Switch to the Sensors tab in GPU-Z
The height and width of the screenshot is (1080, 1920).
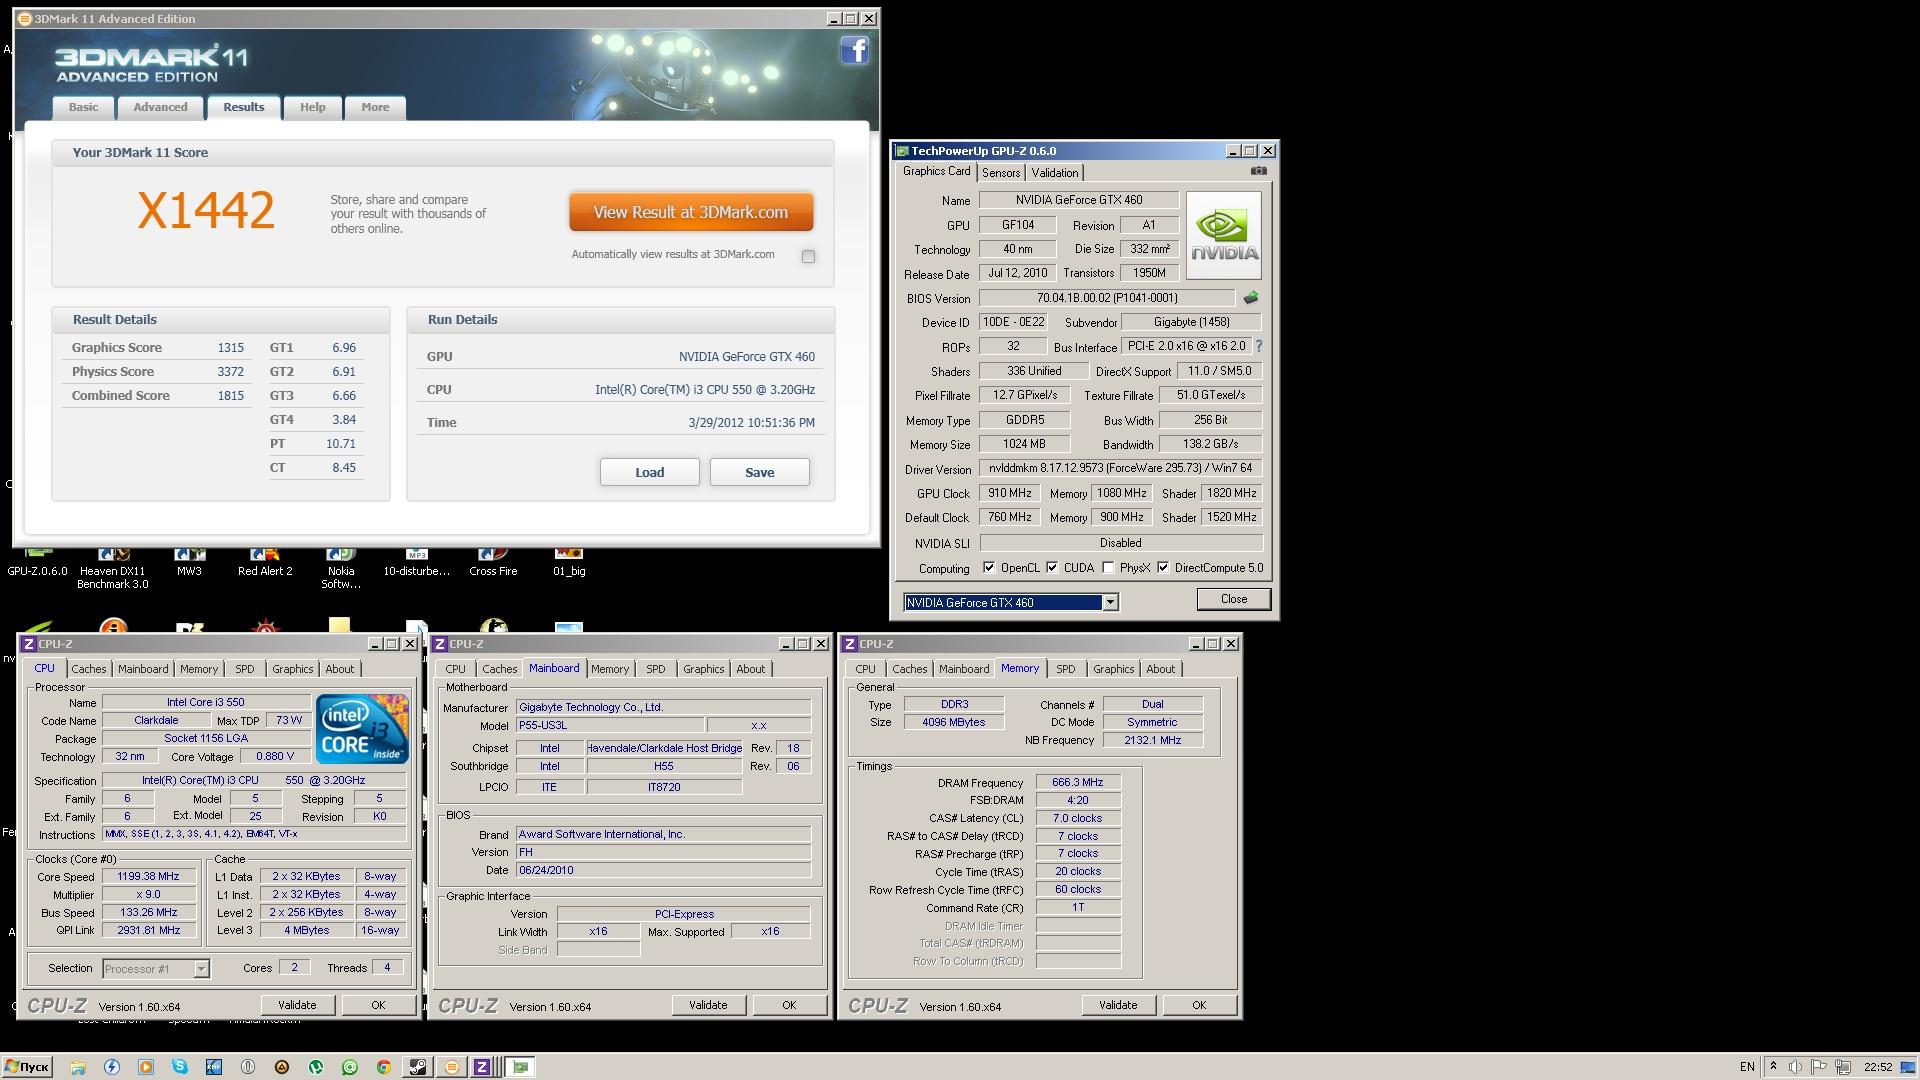[1001, 173]
